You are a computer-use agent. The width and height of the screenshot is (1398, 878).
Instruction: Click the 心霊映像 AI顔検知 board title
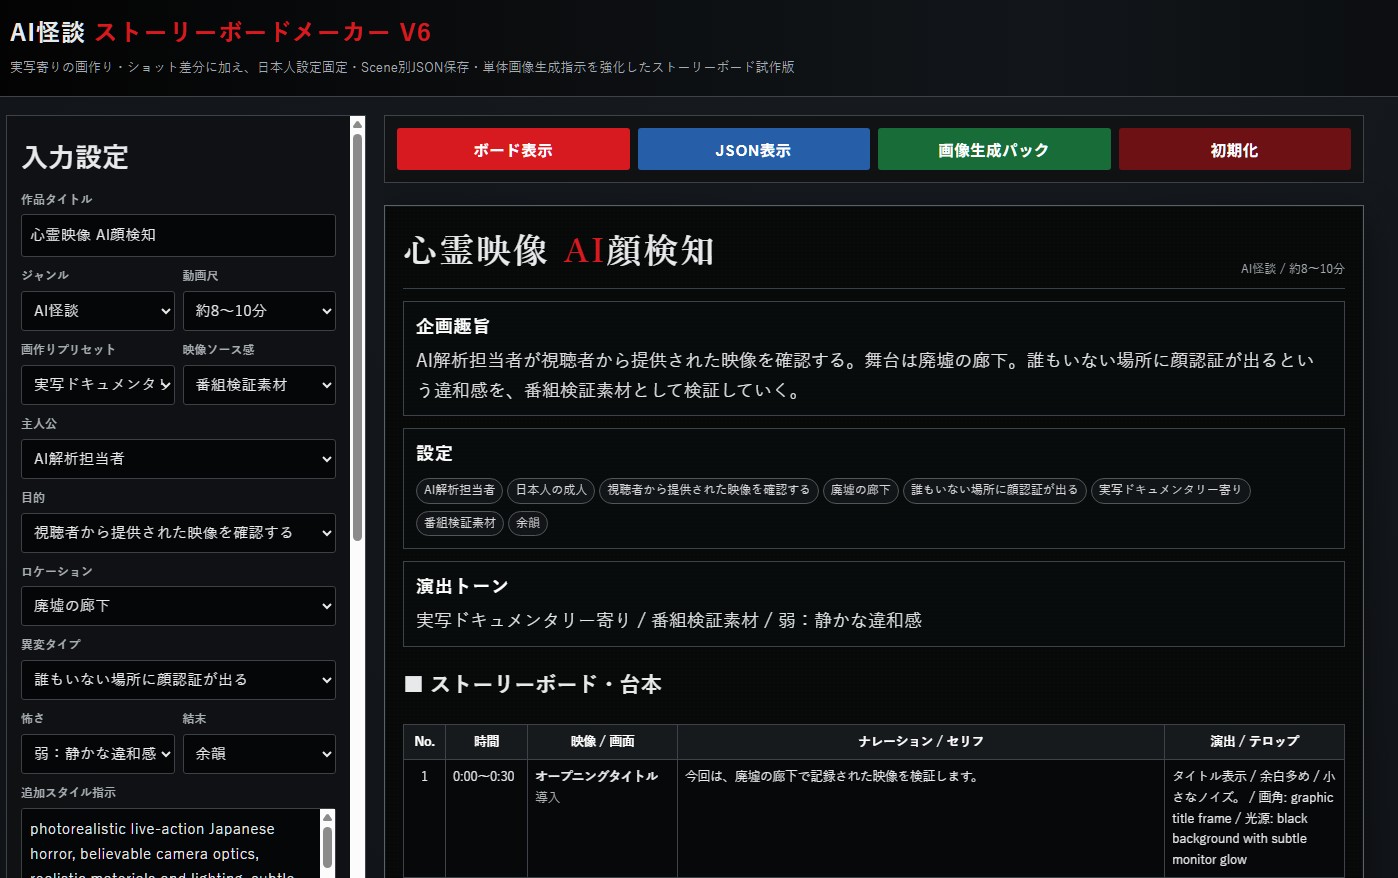click(559, 250)
